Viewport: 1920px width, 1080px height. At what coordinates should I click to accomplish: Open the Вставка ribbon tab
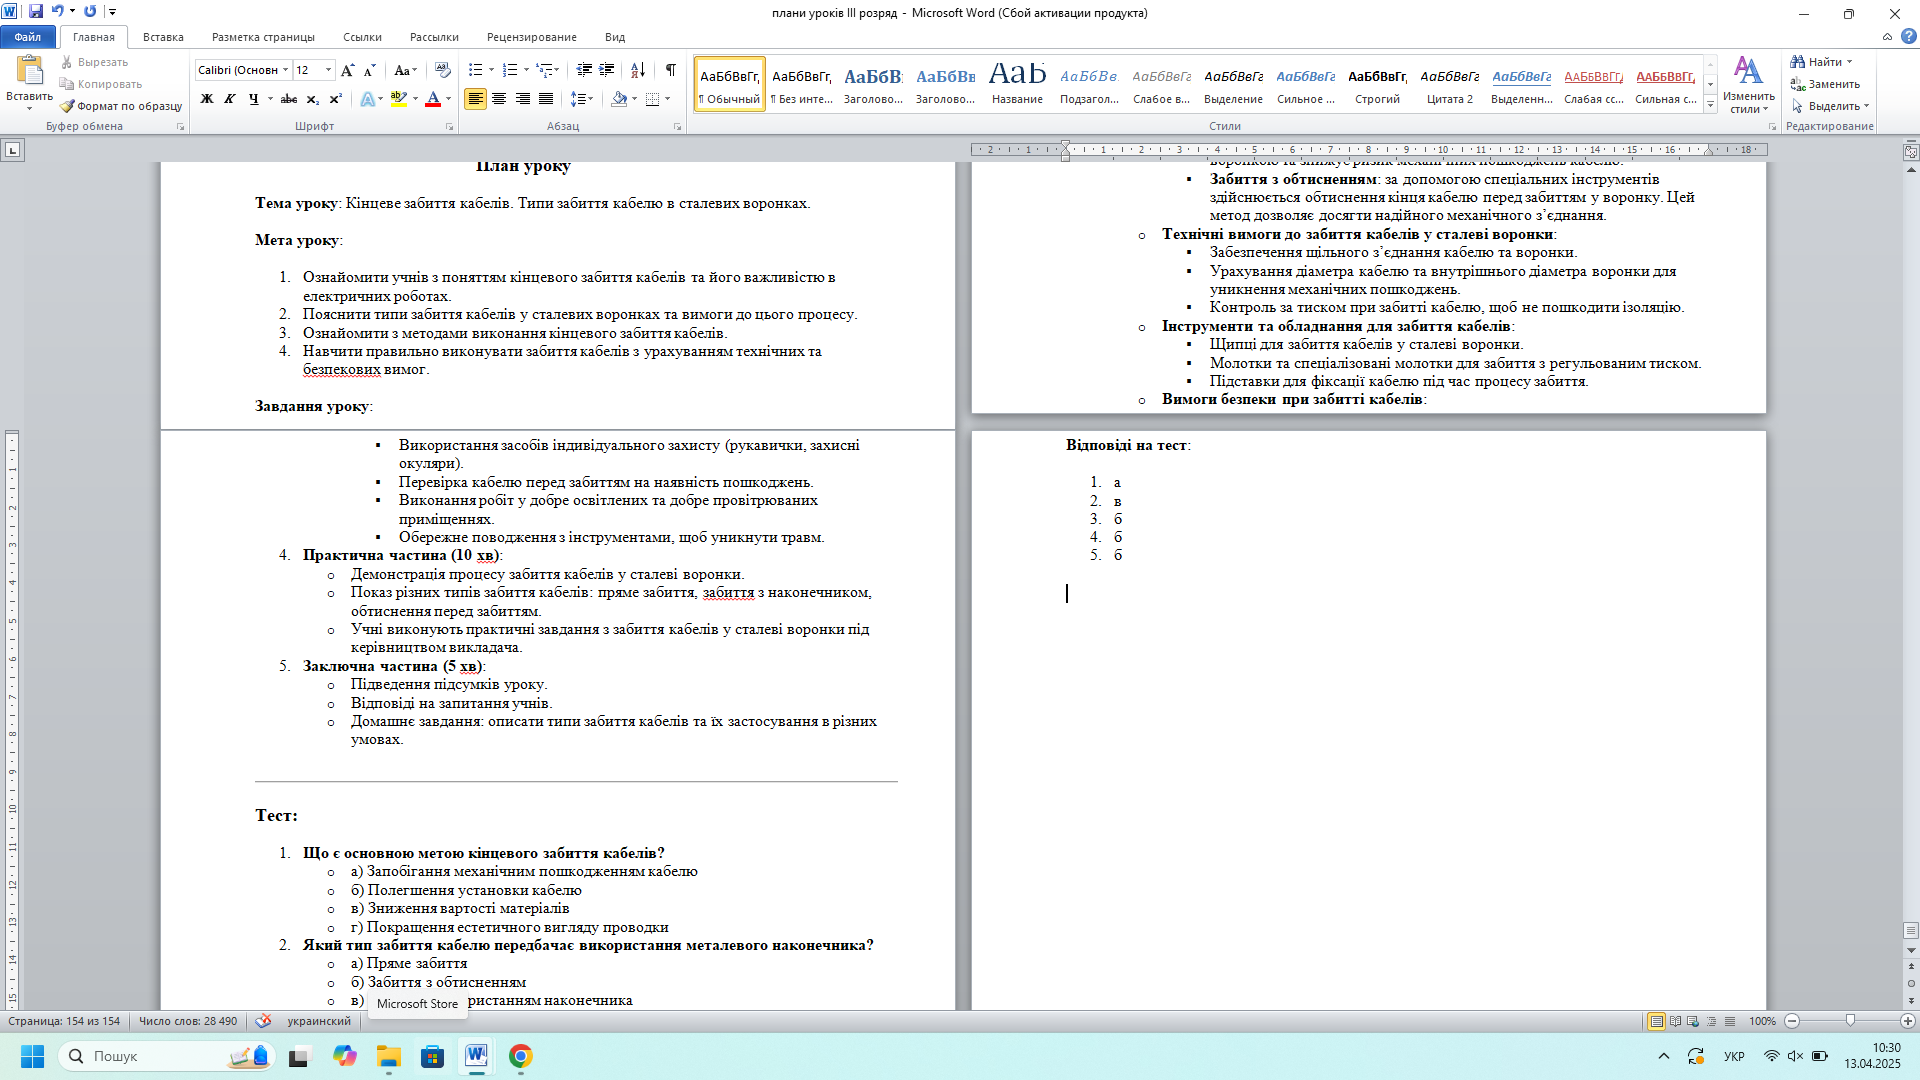pyautogui.click(x=163, y=37)
